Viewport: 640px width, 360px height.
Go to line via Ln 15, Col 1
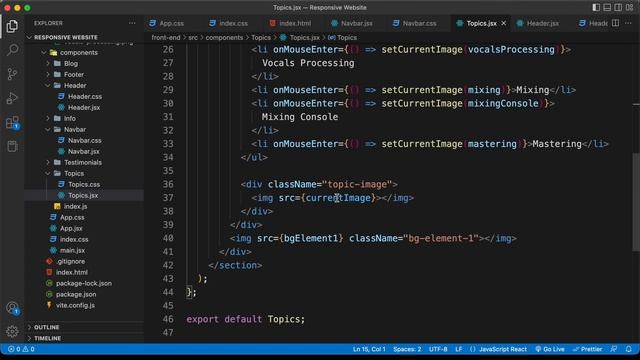(x=369, y=349)
